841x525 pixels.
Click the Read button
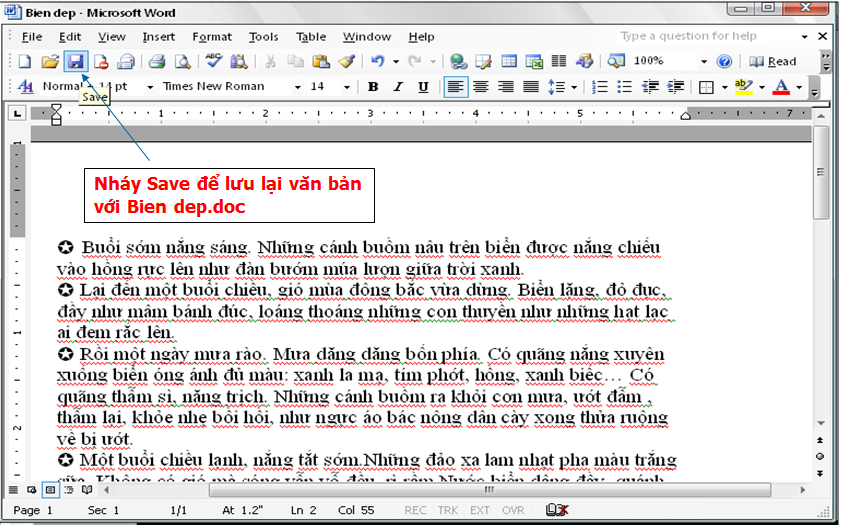[773, 62]
